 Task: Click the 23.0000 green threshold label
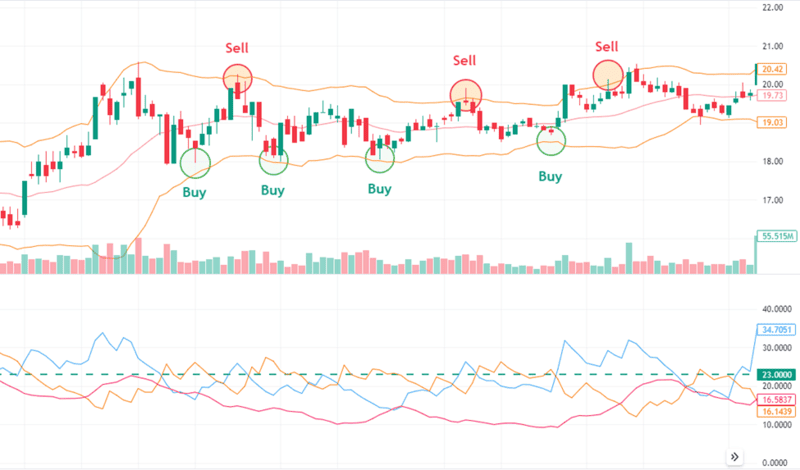coord(776,375)
